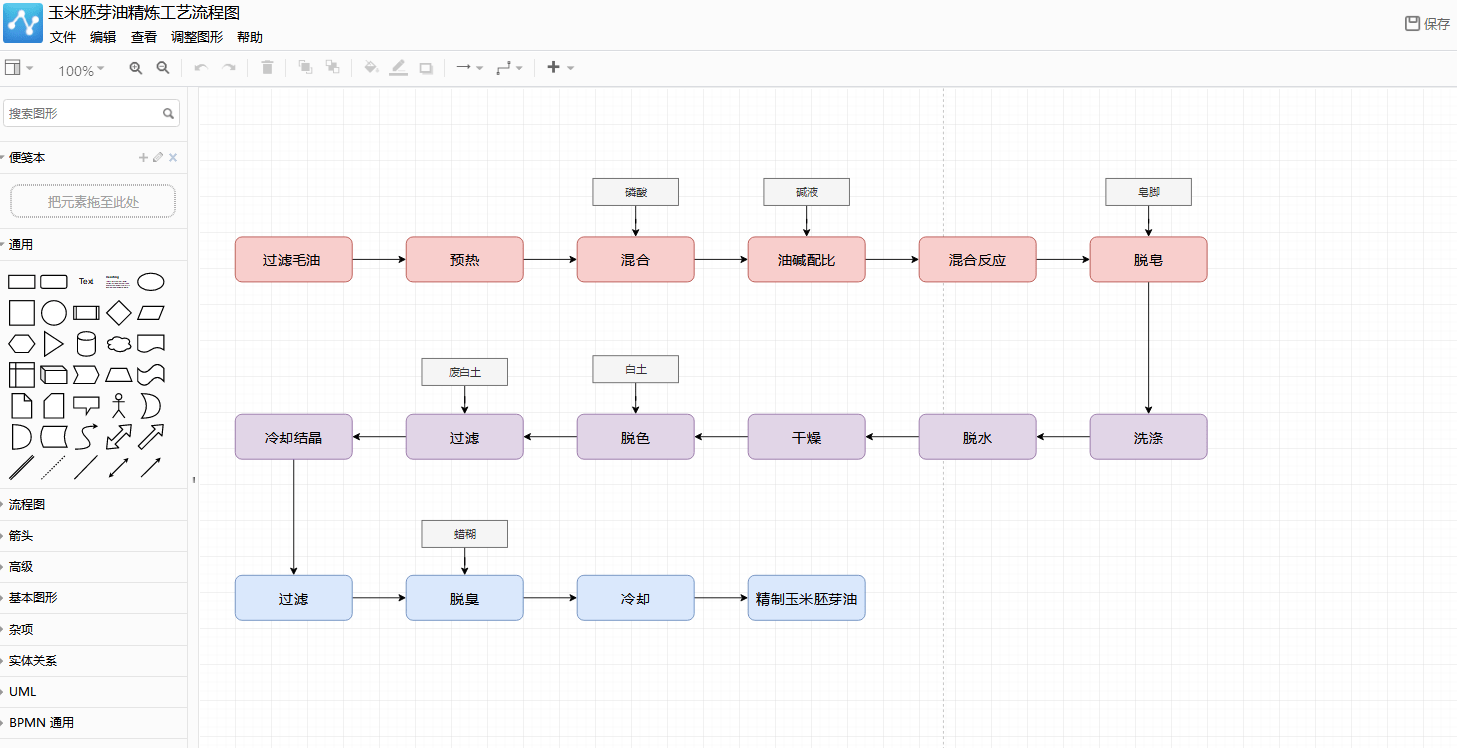The height and width of the screenshot is (748, 1457).
Task: Select the triangle shape in palette
Action: coord(53,344)
